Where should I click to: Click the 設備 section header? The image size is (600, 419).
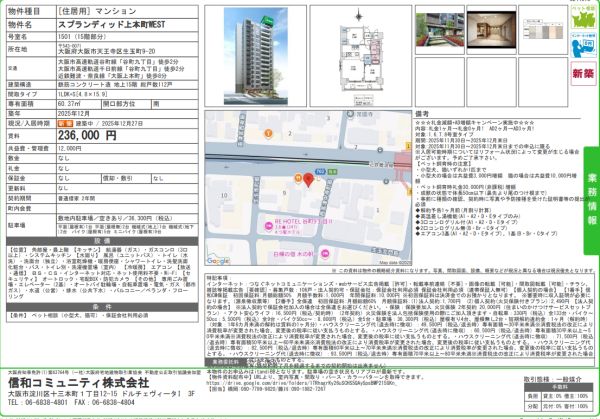pos(102,241)
